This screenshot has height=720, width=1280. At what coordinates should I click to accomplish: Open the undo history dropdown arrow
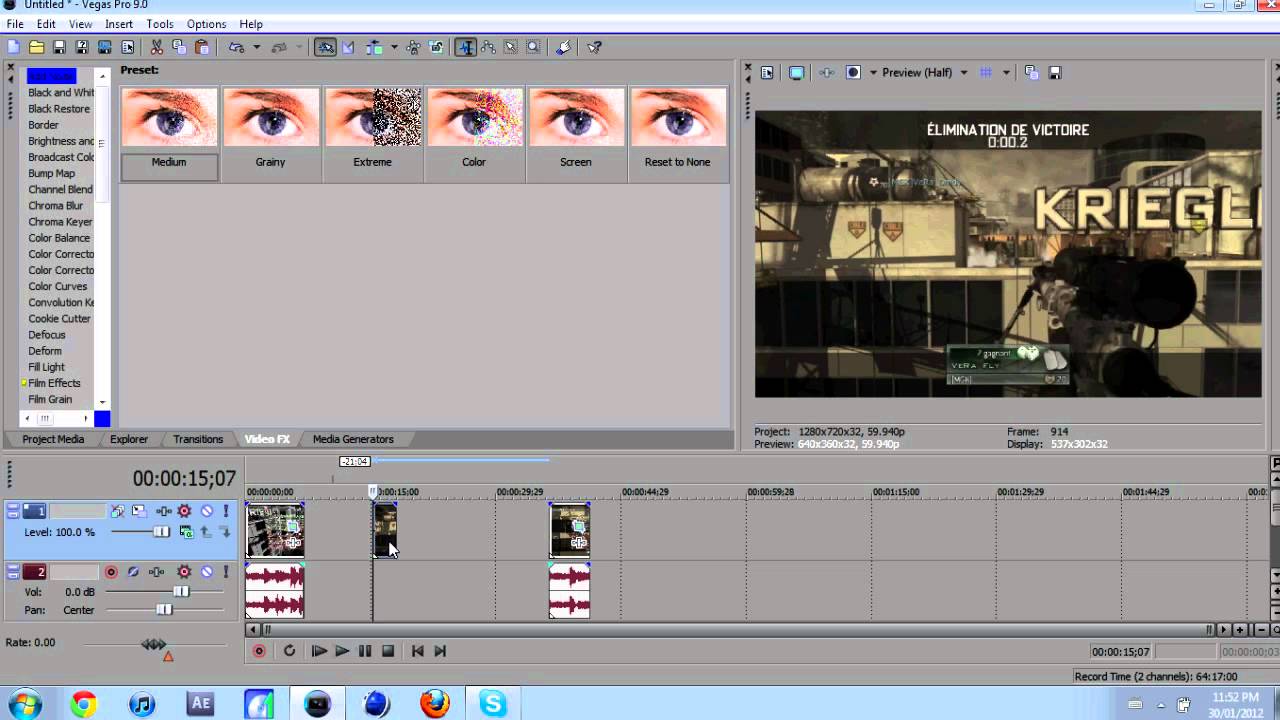pyautogui.click(x=256, y=47)
